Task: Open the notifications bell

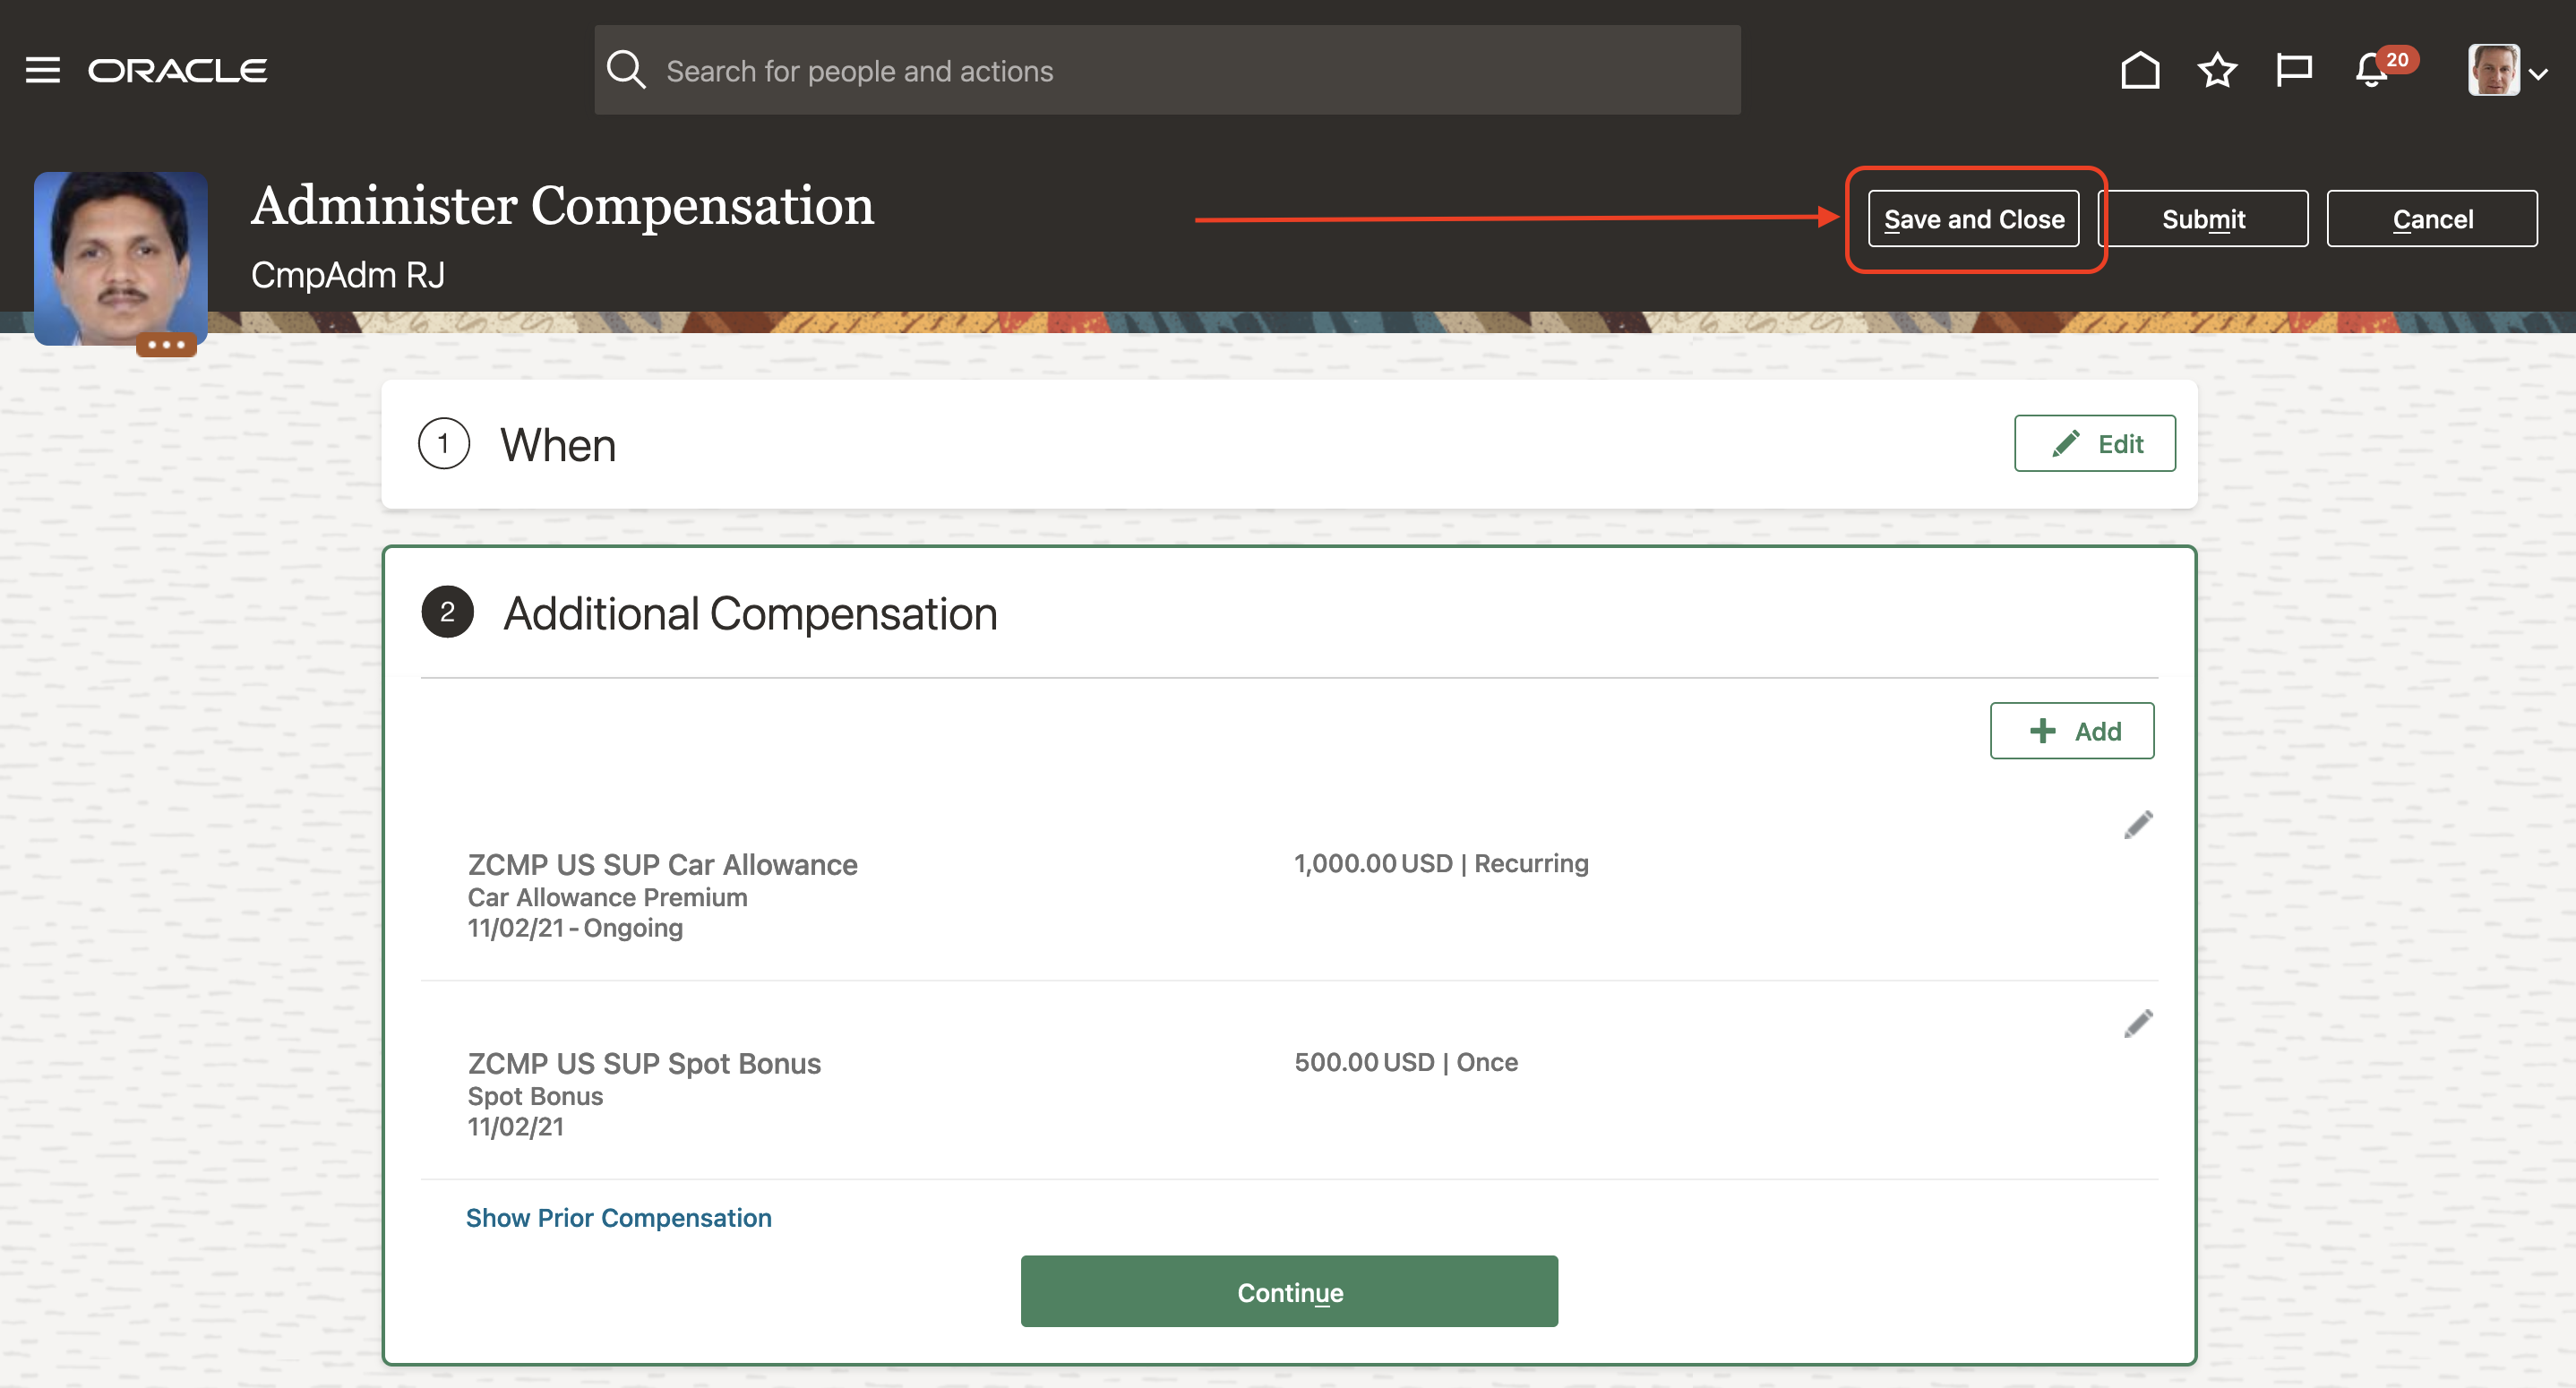Action: click(x=2371, y=72)
